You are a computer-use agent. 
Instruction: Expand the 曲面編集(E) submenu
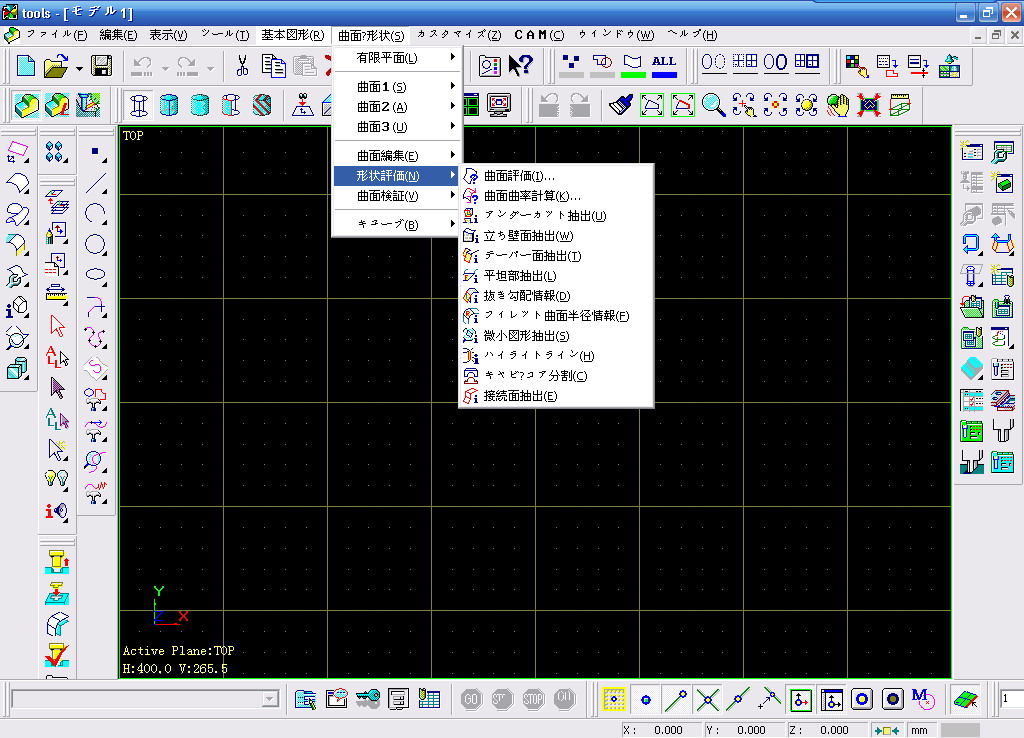[x=398, y=155]
